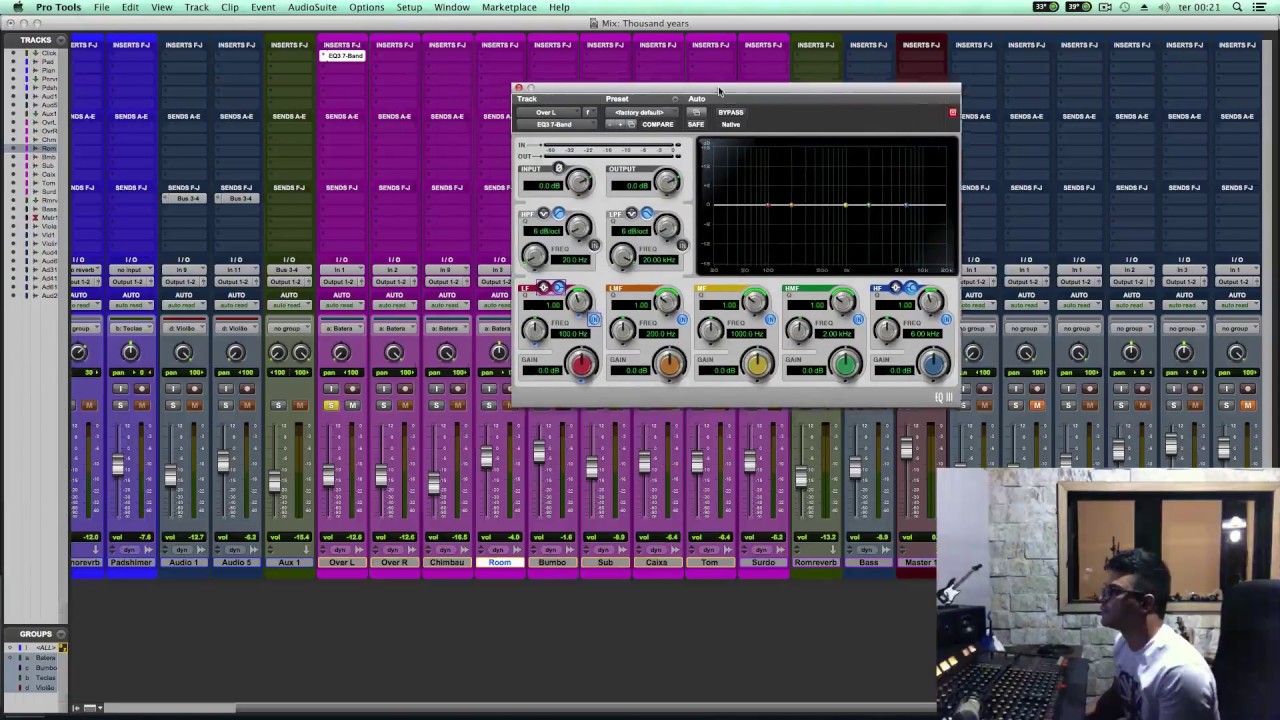Toggle the HF band IN button
1280x720 pixels.
(x=946, y=320)
